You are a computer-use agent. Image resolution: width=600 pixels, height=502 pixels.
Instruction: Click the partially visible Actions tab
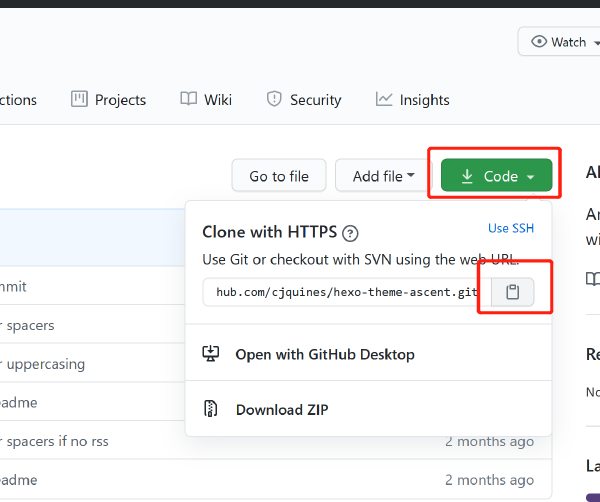[18, 99]
